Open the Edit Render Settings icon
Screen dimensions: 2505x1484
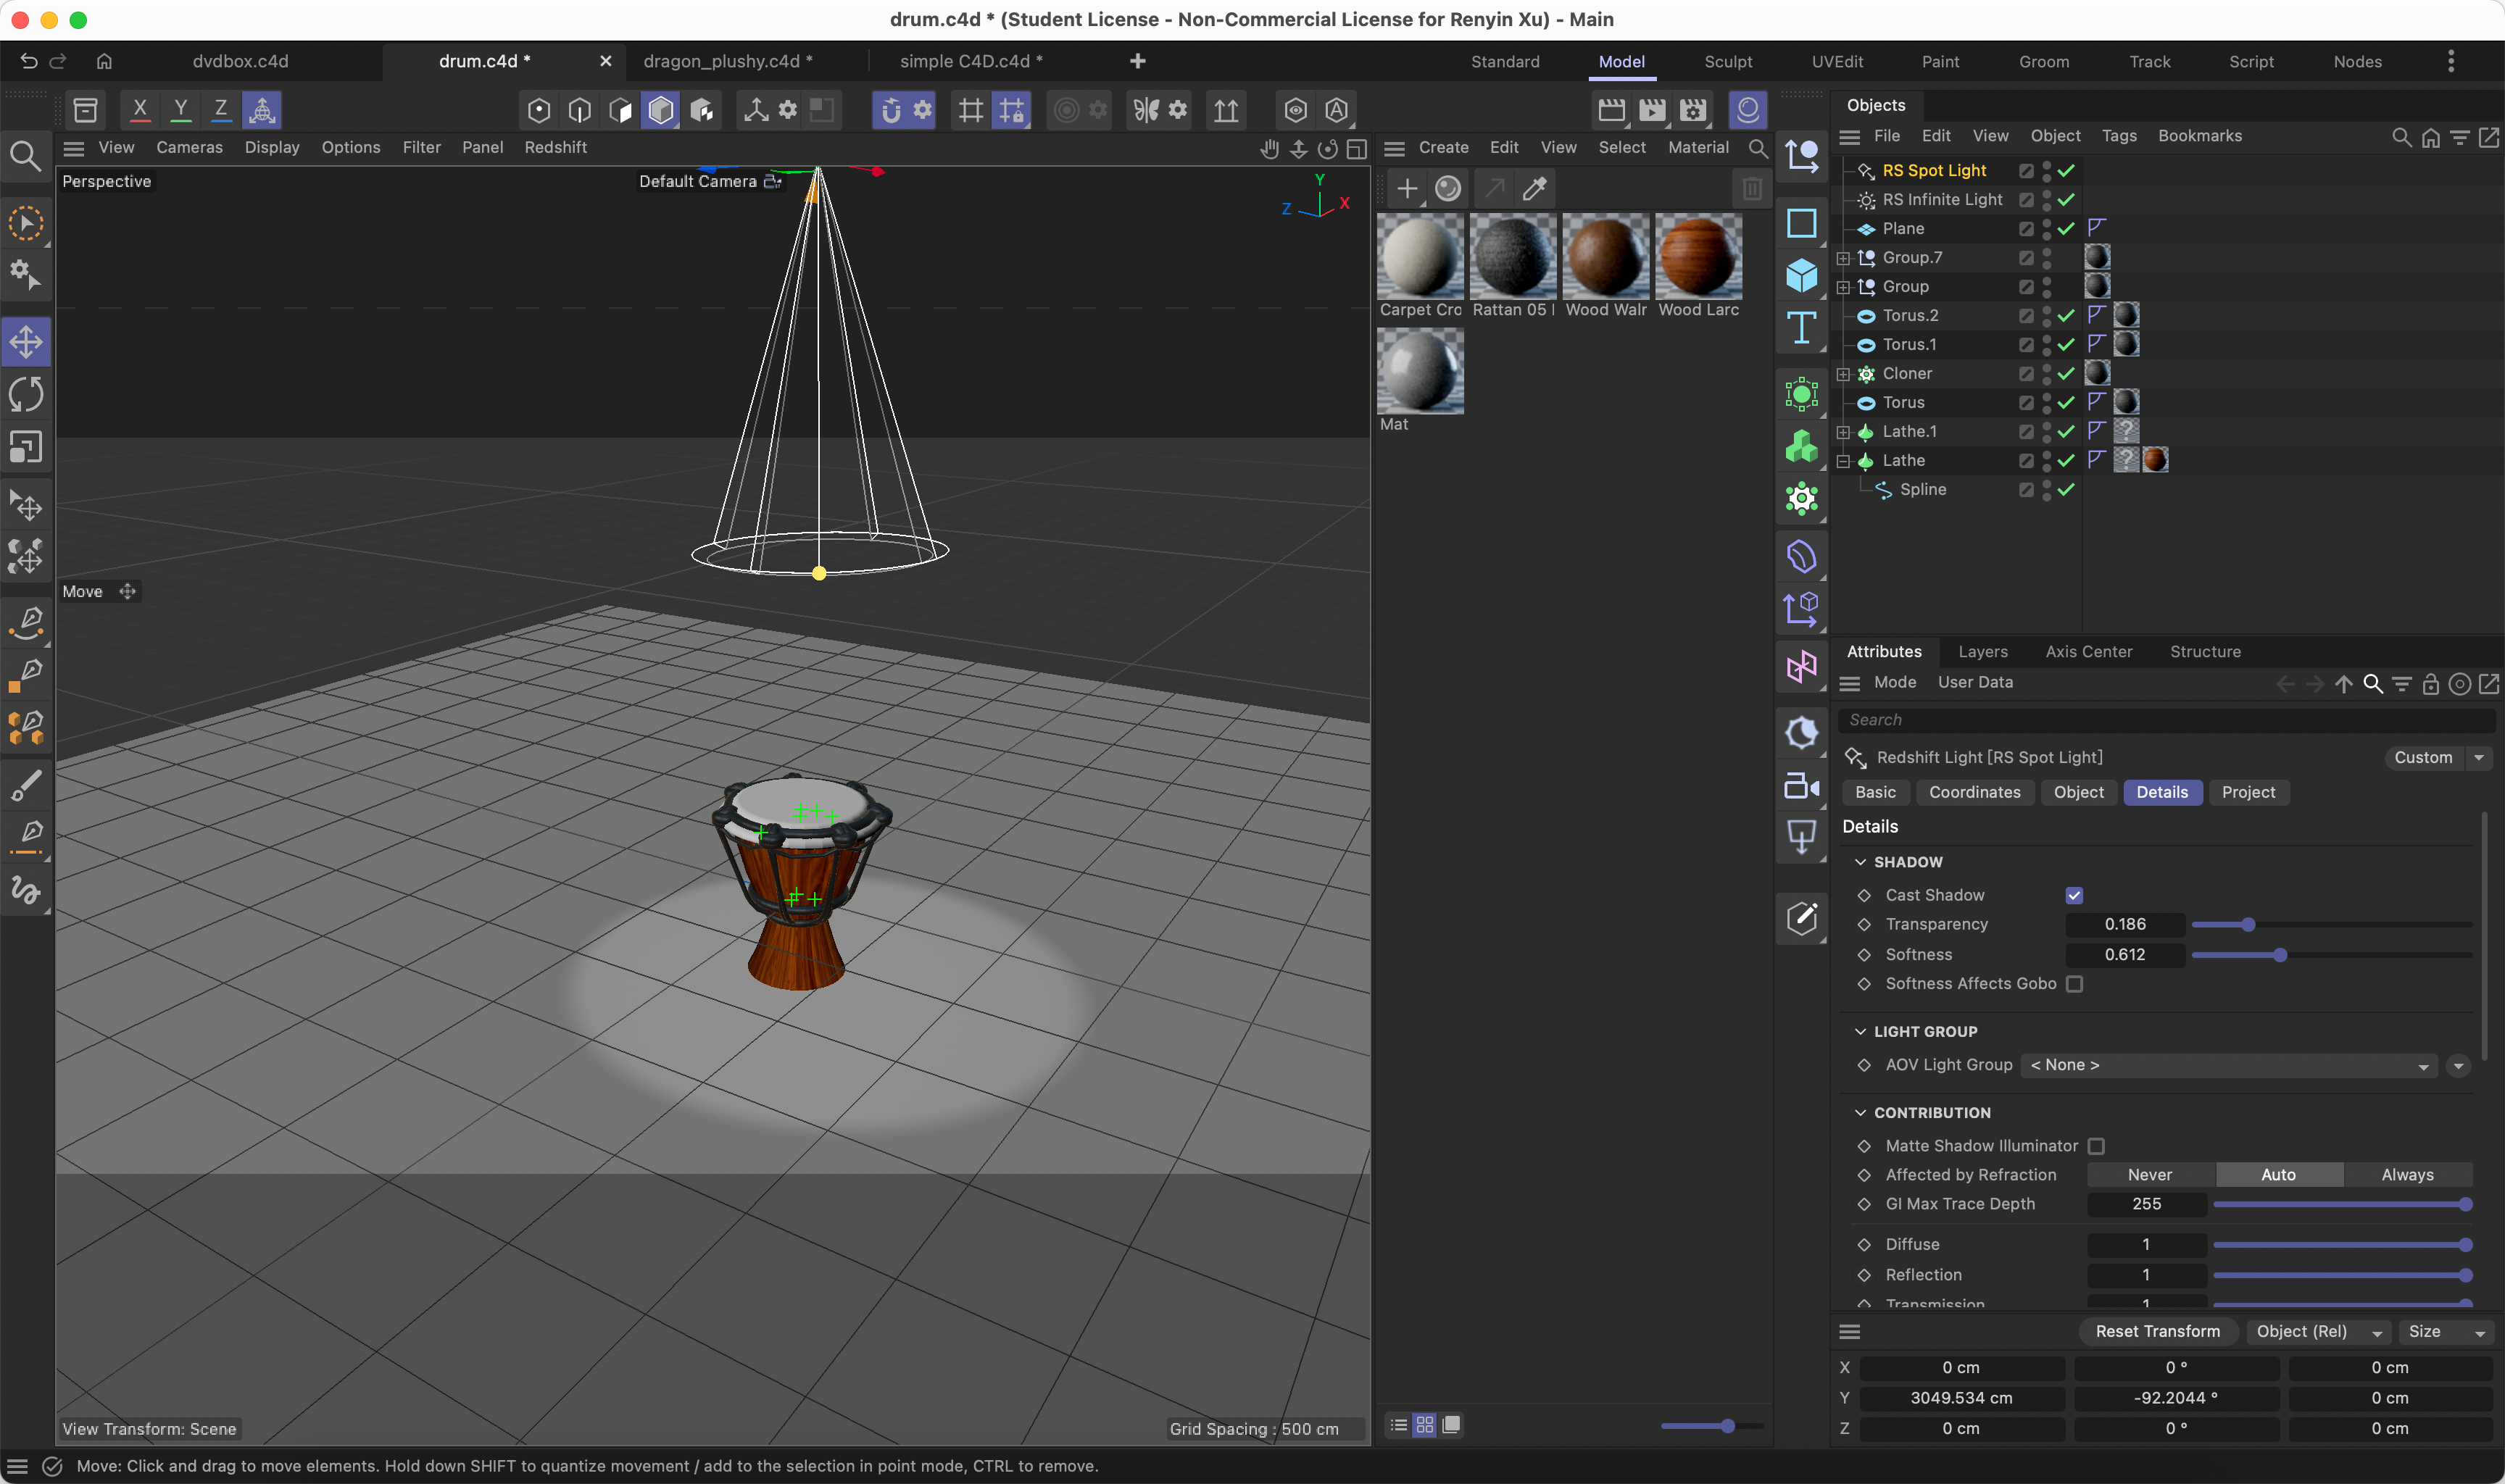tap(1691, 110)
